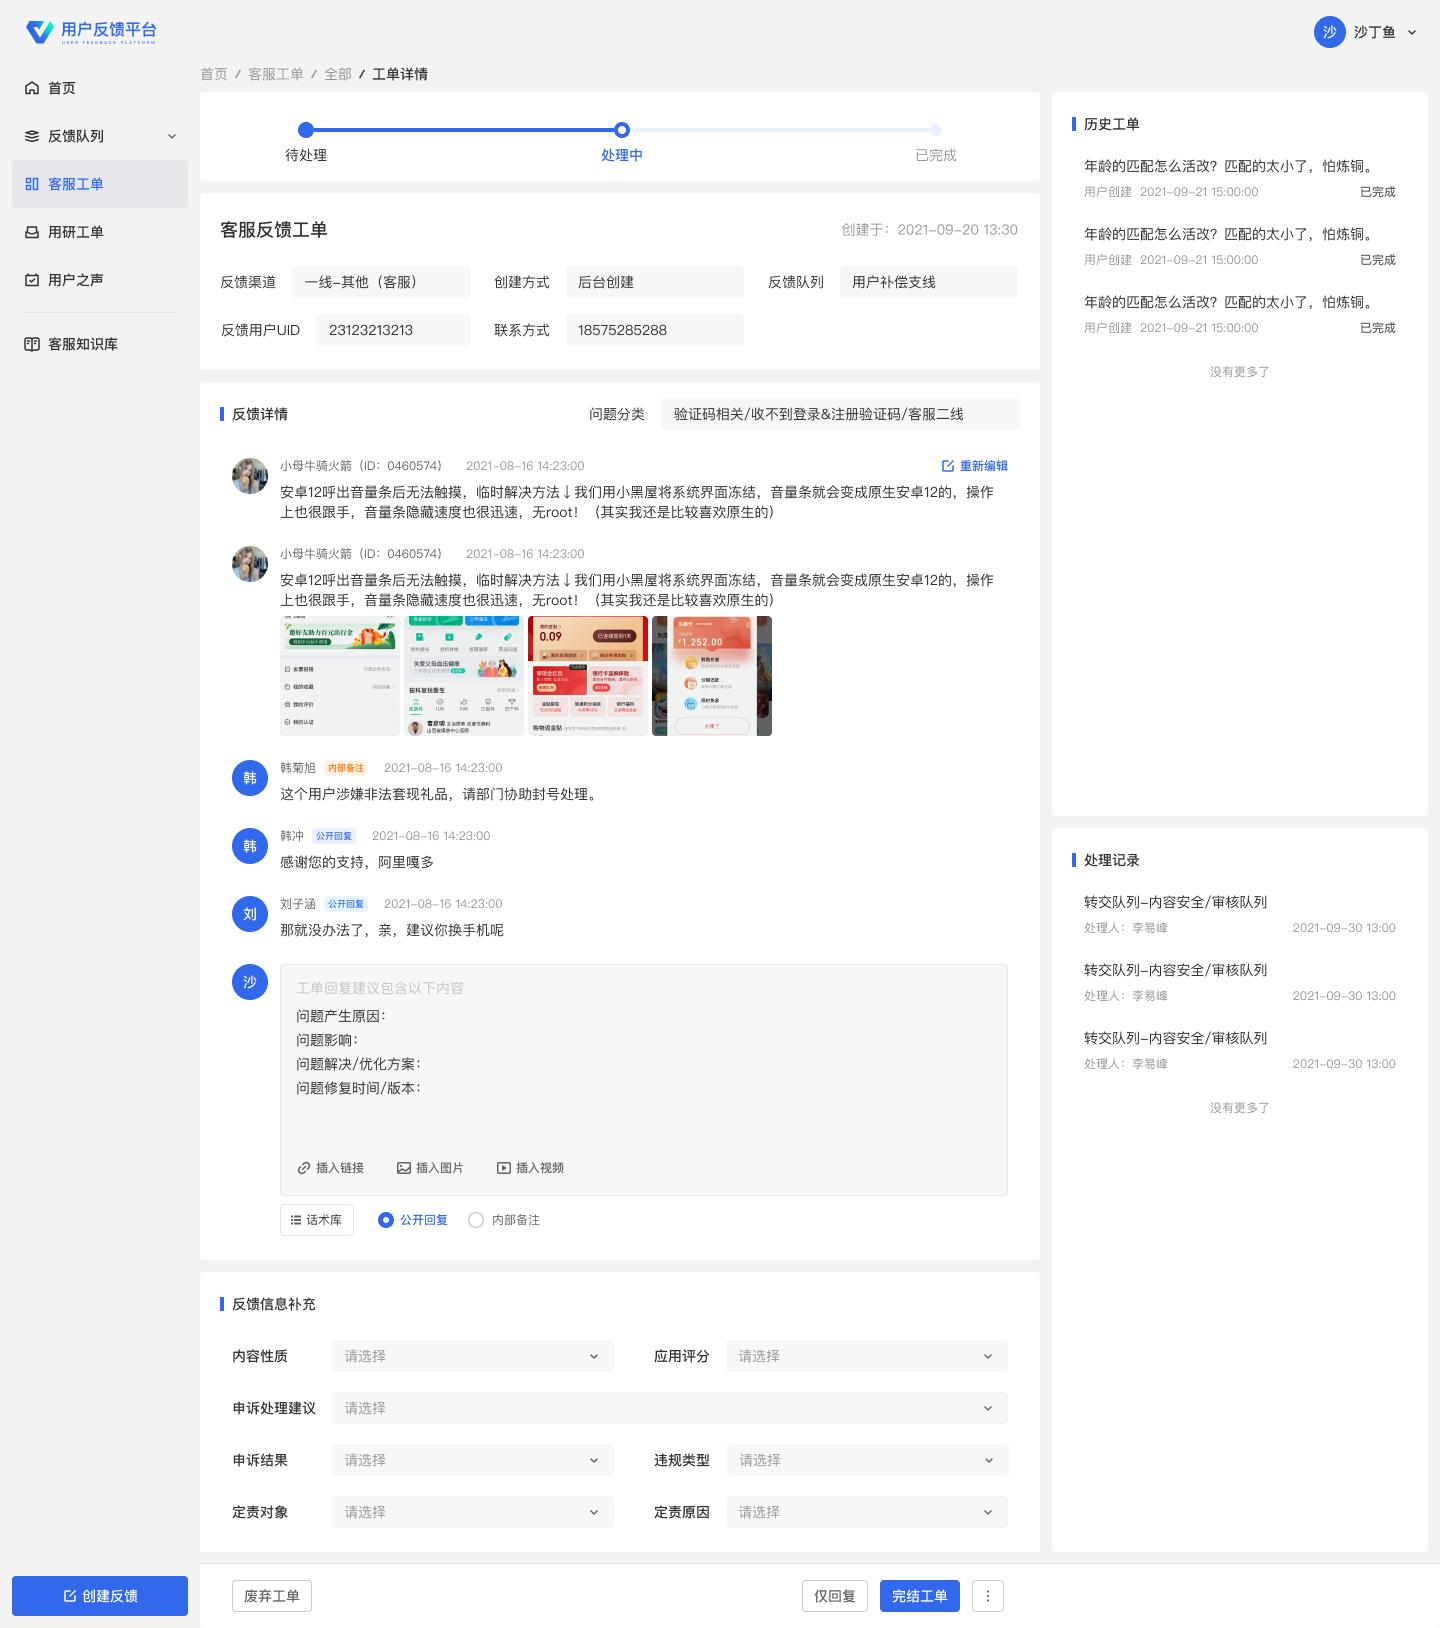Click the 公开回复 tag next to 刘子涵
Screen dimensions: 1440x1628
(x=346, y=904)
